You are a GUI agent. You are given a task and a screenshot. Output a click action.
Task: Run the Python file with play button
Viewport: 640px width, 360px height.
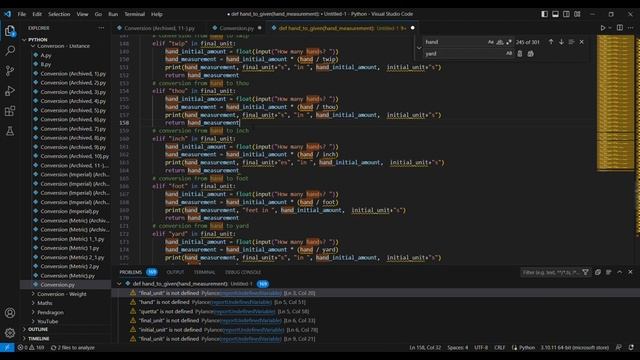coord(602,28)
